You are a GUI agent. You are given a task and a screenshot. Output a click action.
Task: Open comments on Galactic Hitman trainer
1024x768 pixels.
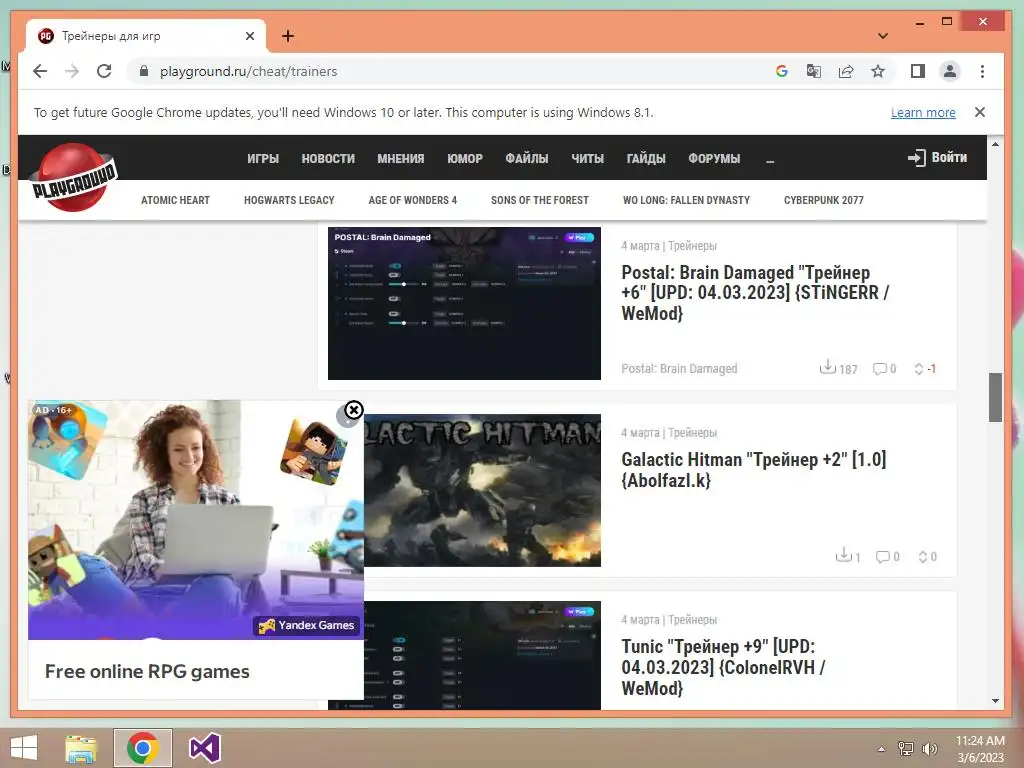pyautogui.click(x=888, y=556)
